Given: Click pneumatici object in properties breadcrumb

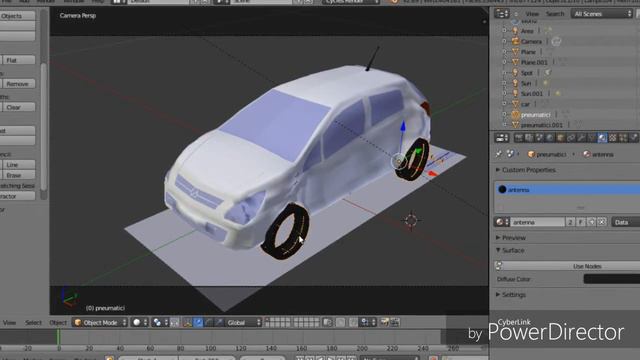Looking at the screenshot, I should pyautogui.click(x=547, y=154).
